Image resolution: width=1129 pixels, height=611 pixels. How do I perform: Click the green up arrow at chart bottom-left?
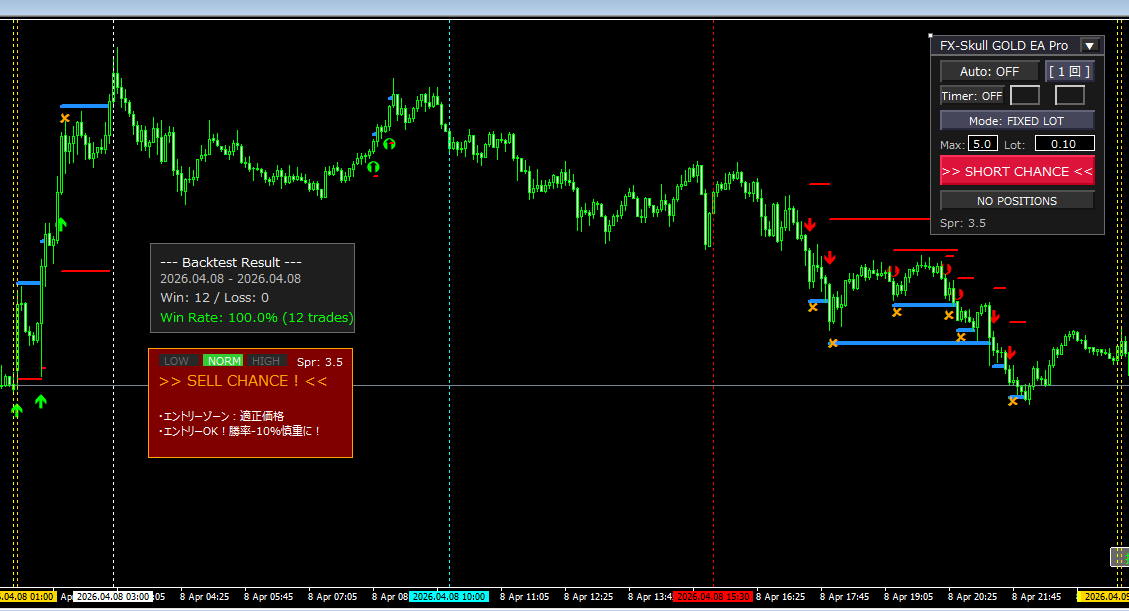click(40, 401)
